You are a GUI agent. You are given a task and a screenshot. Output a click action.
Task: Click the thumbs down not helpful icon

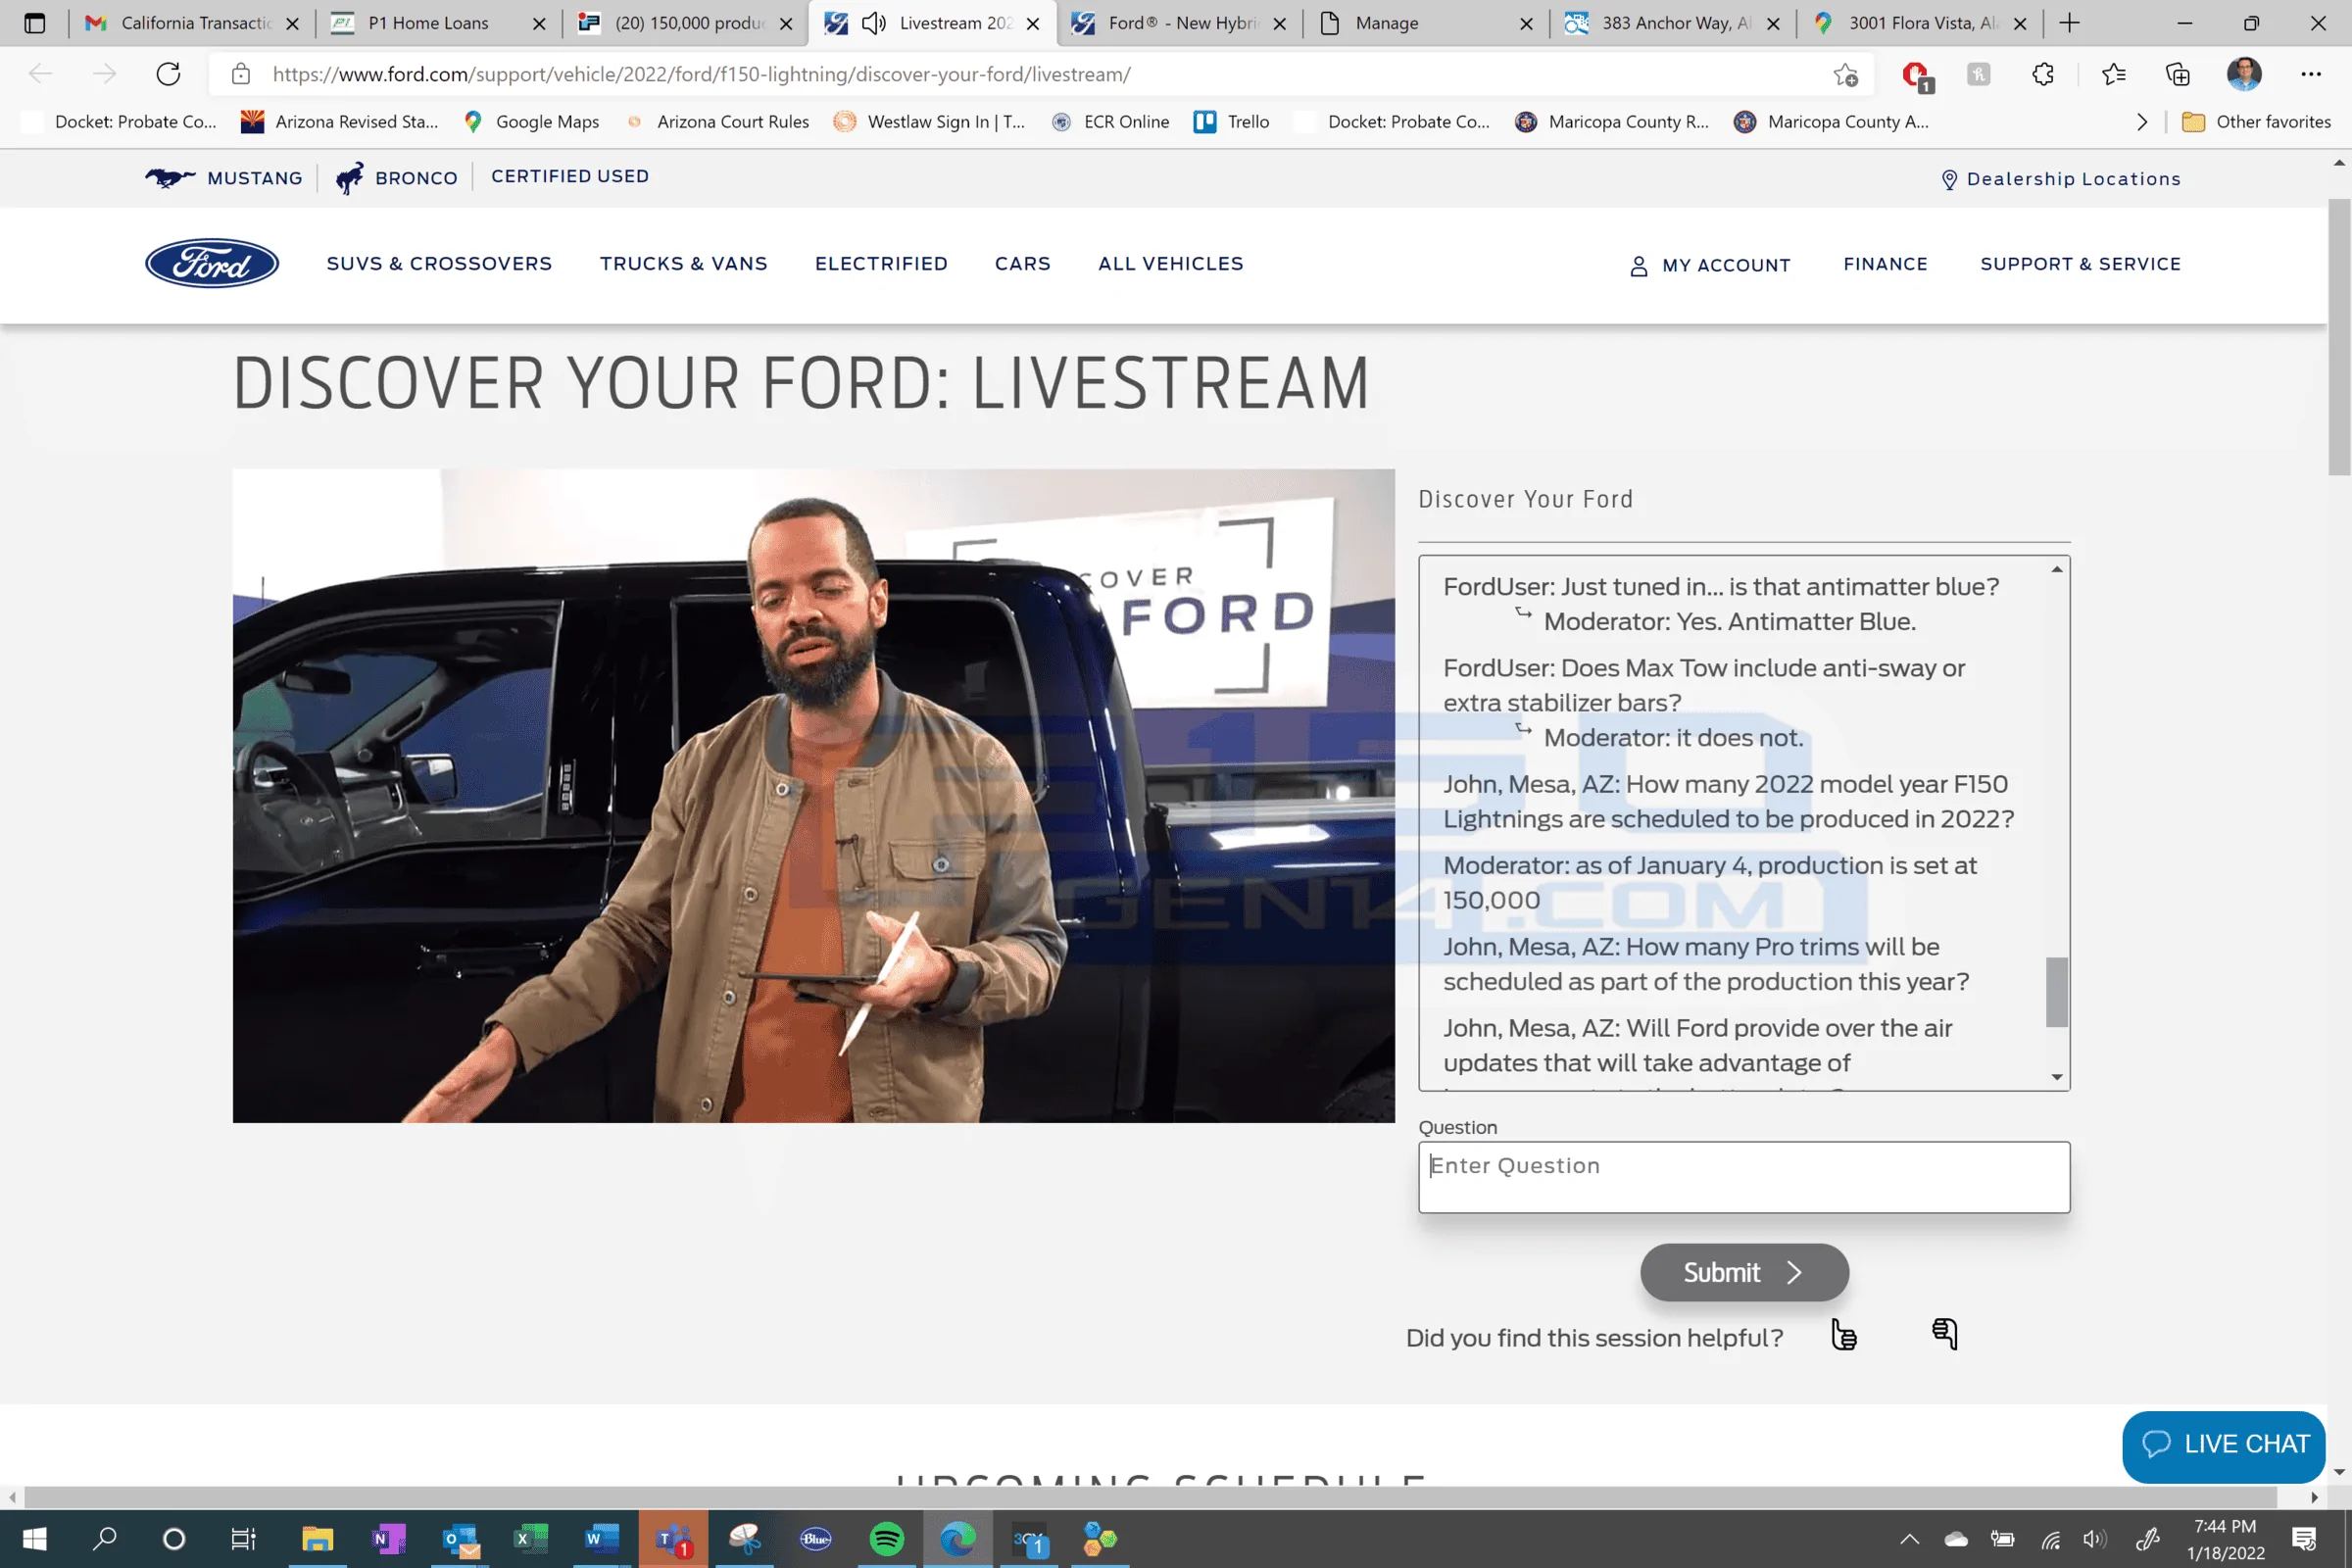coord(1945,1334)
